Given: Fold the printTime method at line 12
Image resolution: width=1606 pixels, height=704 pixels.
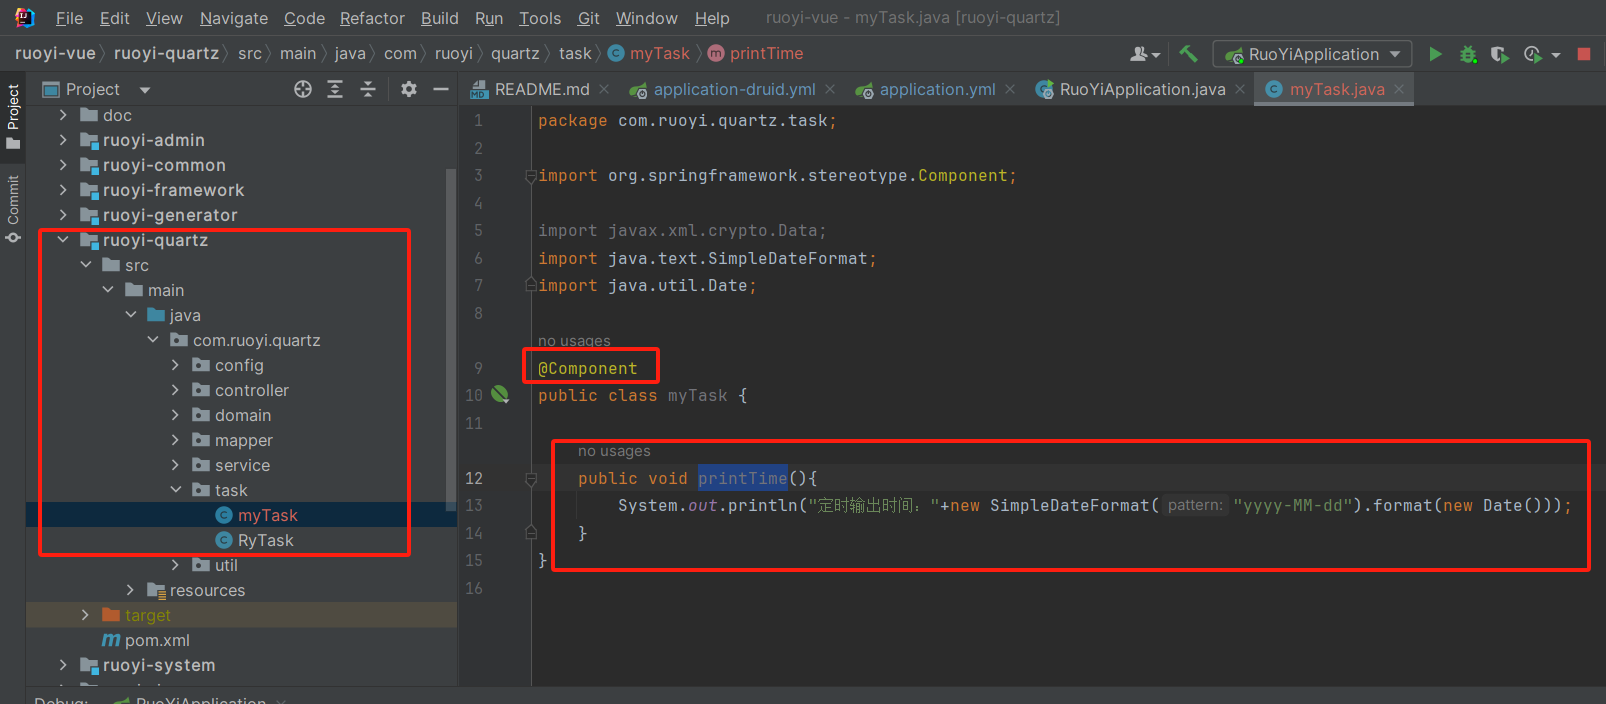Looking at the screenshot, I should (531, 478).
